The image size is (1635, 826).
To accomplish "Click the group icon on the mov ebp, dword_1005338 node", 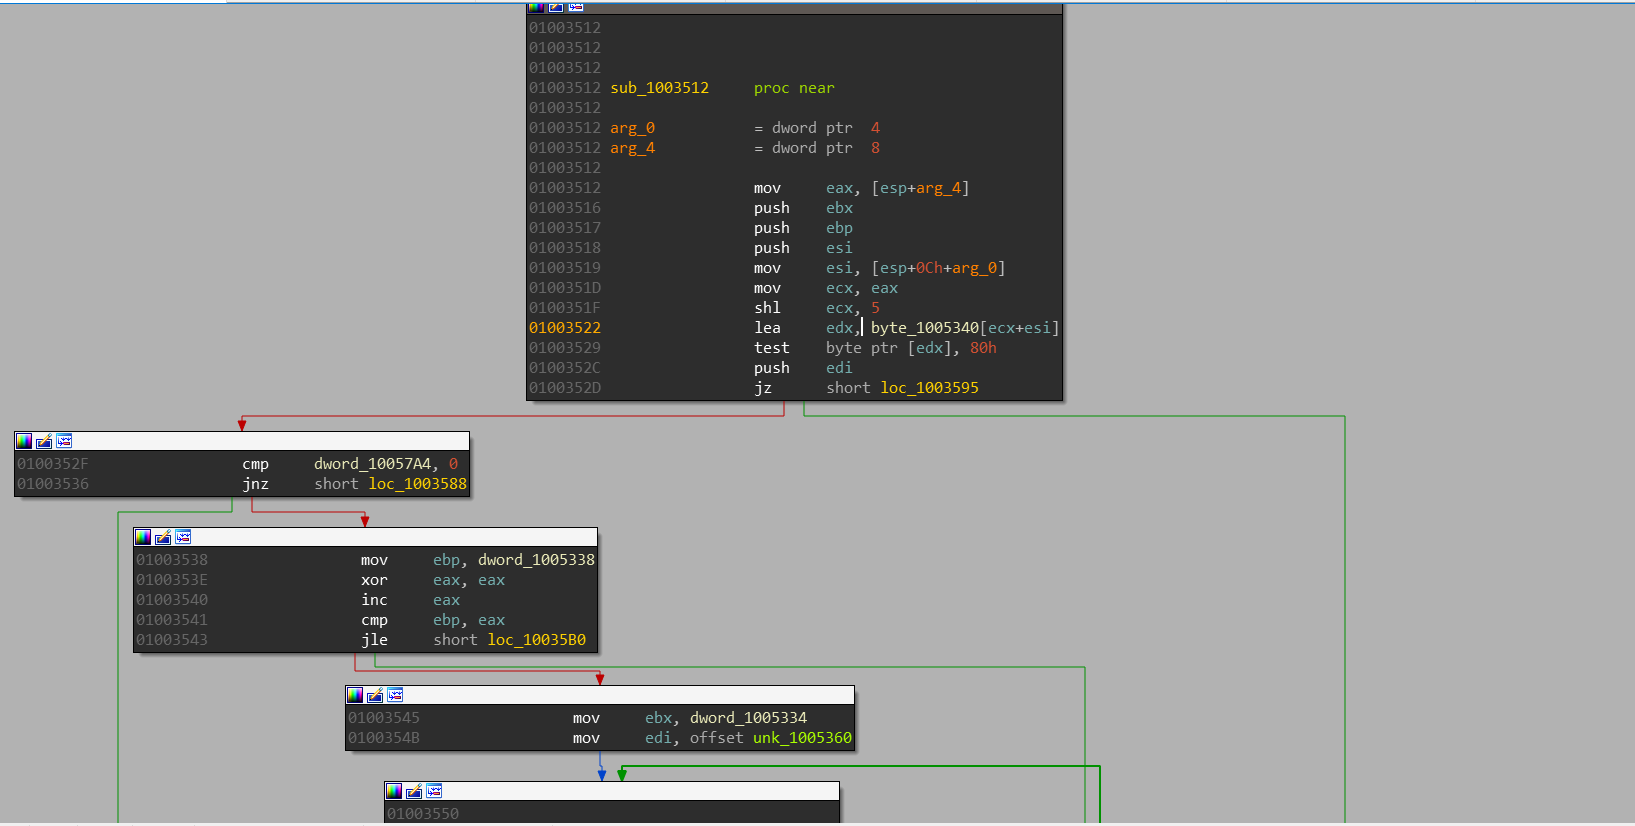I will 183,537.
